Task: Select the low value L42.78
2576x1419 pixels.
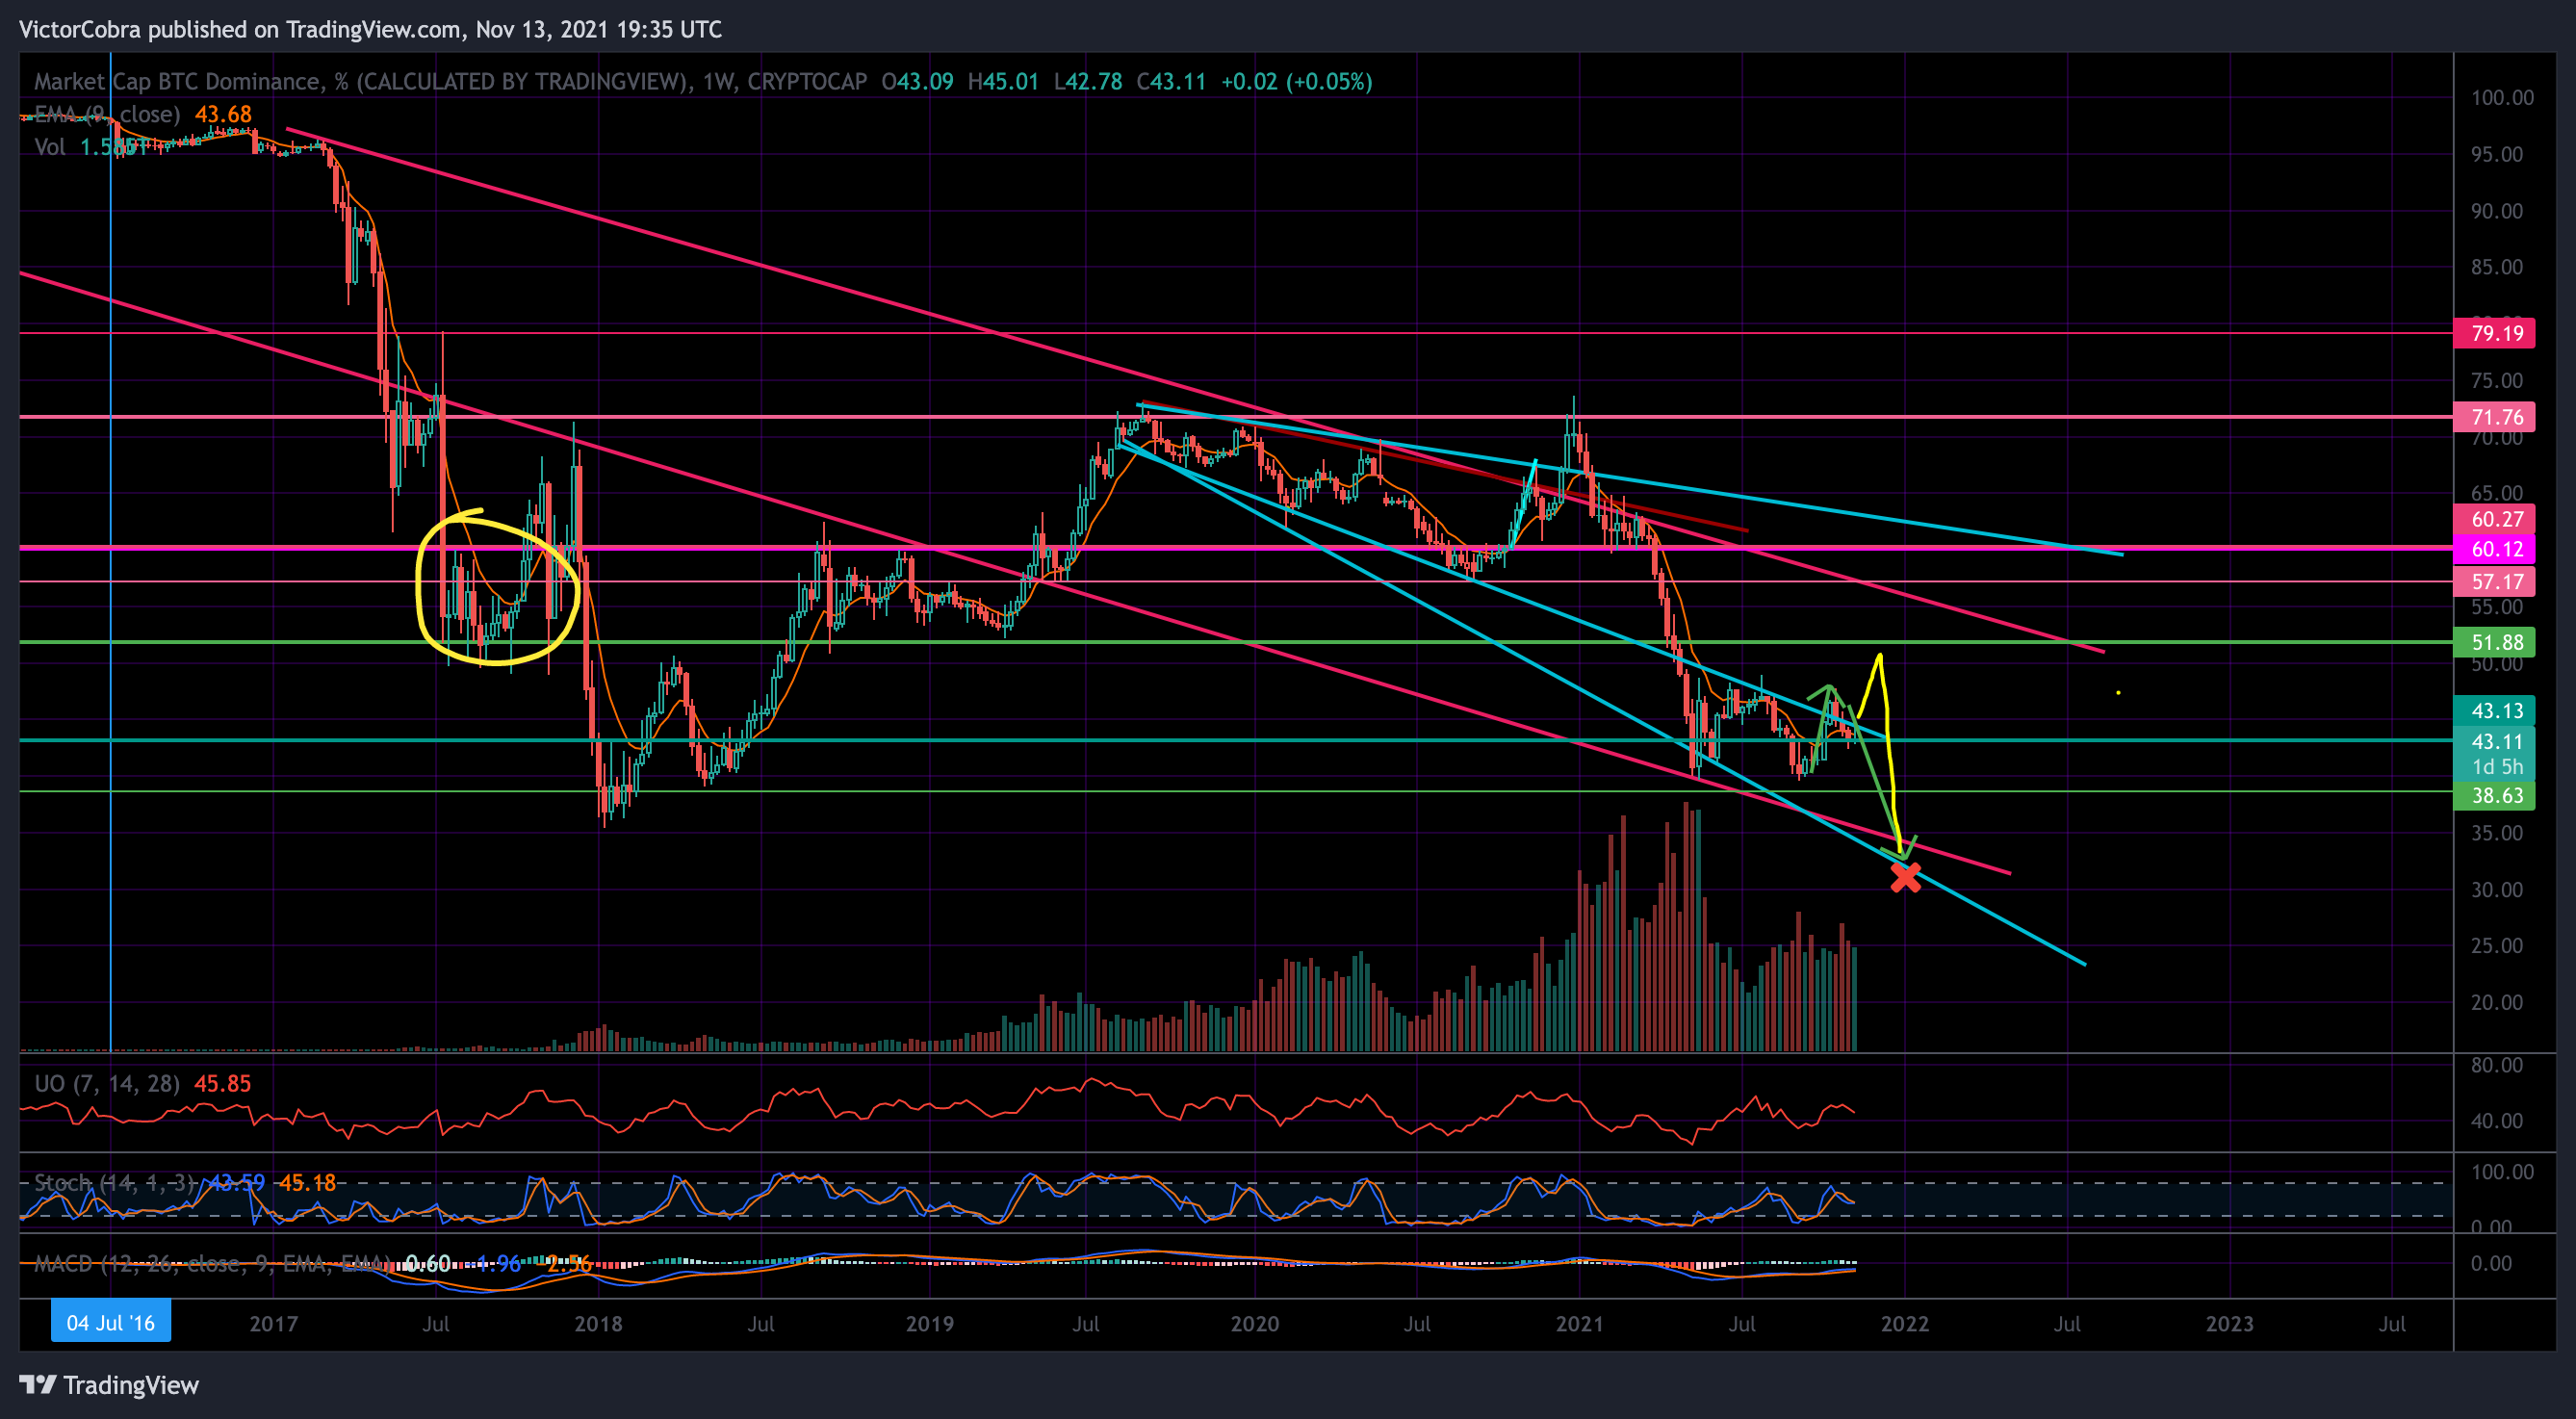Action: (1088, 82)
